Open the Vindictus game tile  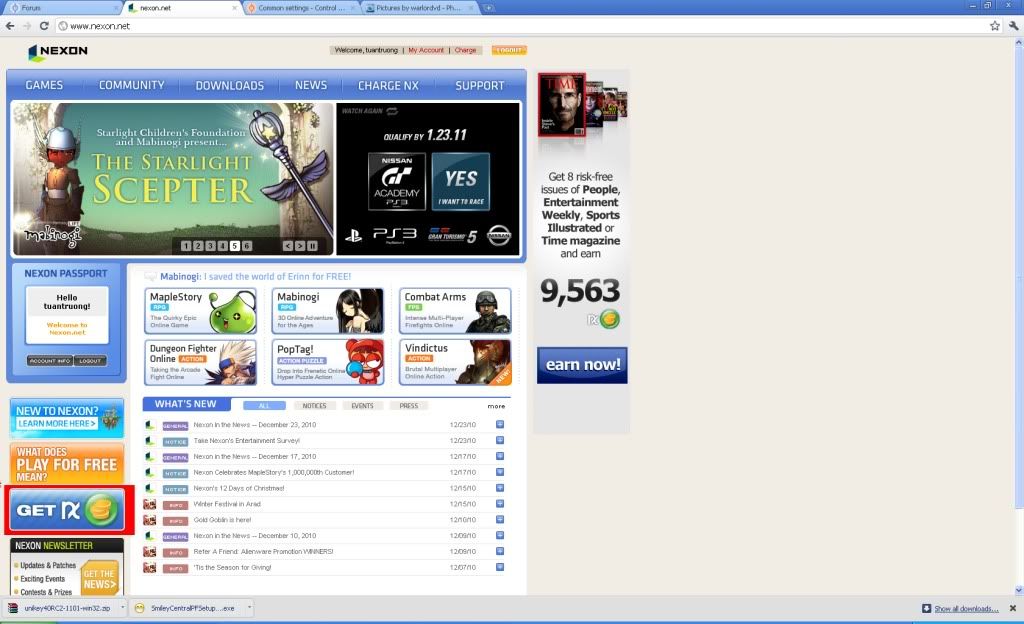pyautogui.click(x=455, y=362)
